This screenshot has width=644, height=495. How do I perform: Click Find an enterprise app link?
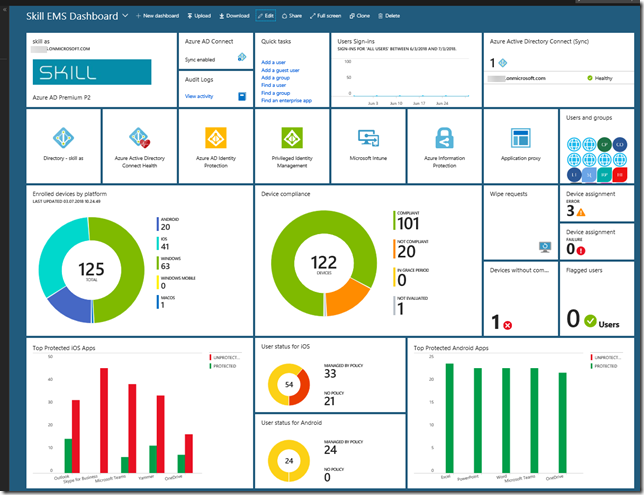pyautogui.click(x=288, y=101)
